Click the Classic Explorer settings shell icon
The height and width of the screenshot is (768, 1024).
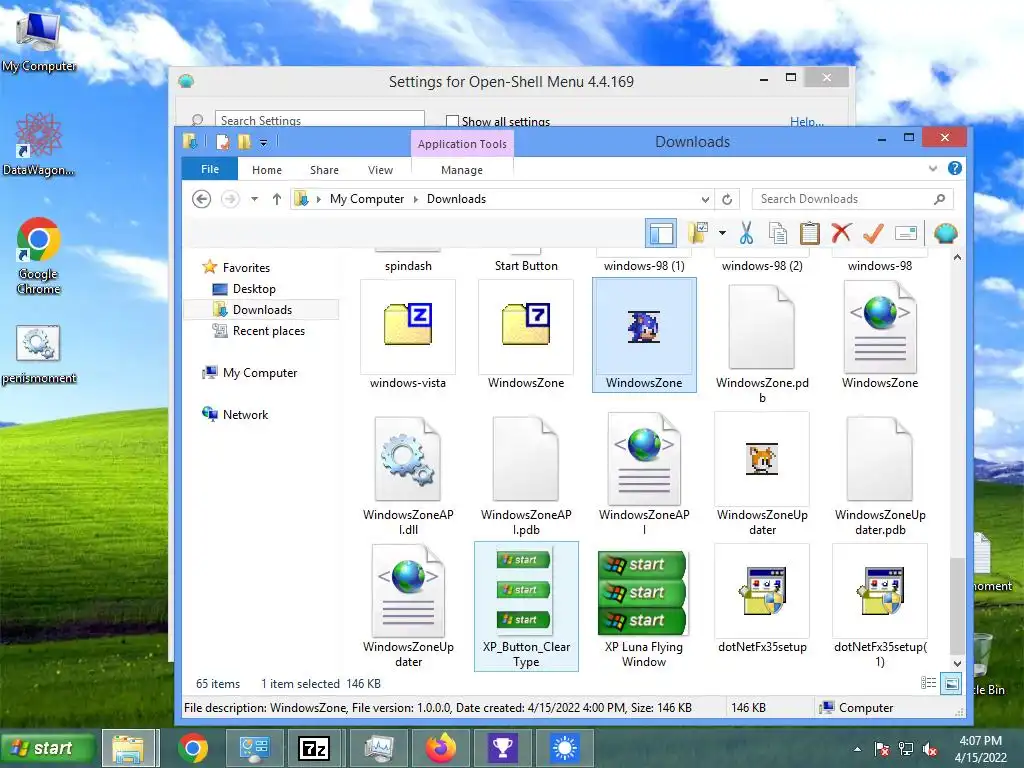945,233
